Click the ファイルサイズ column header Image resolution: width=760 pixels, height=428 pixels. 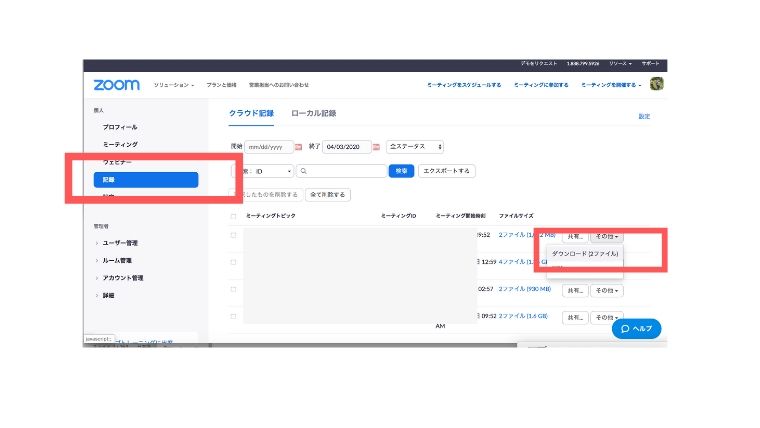(x=516, y=216)
